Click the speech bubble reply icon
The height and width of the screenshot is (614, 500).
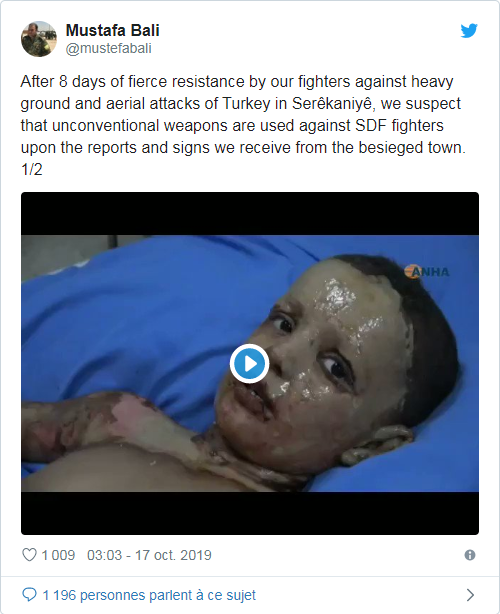tap(29, 595)
